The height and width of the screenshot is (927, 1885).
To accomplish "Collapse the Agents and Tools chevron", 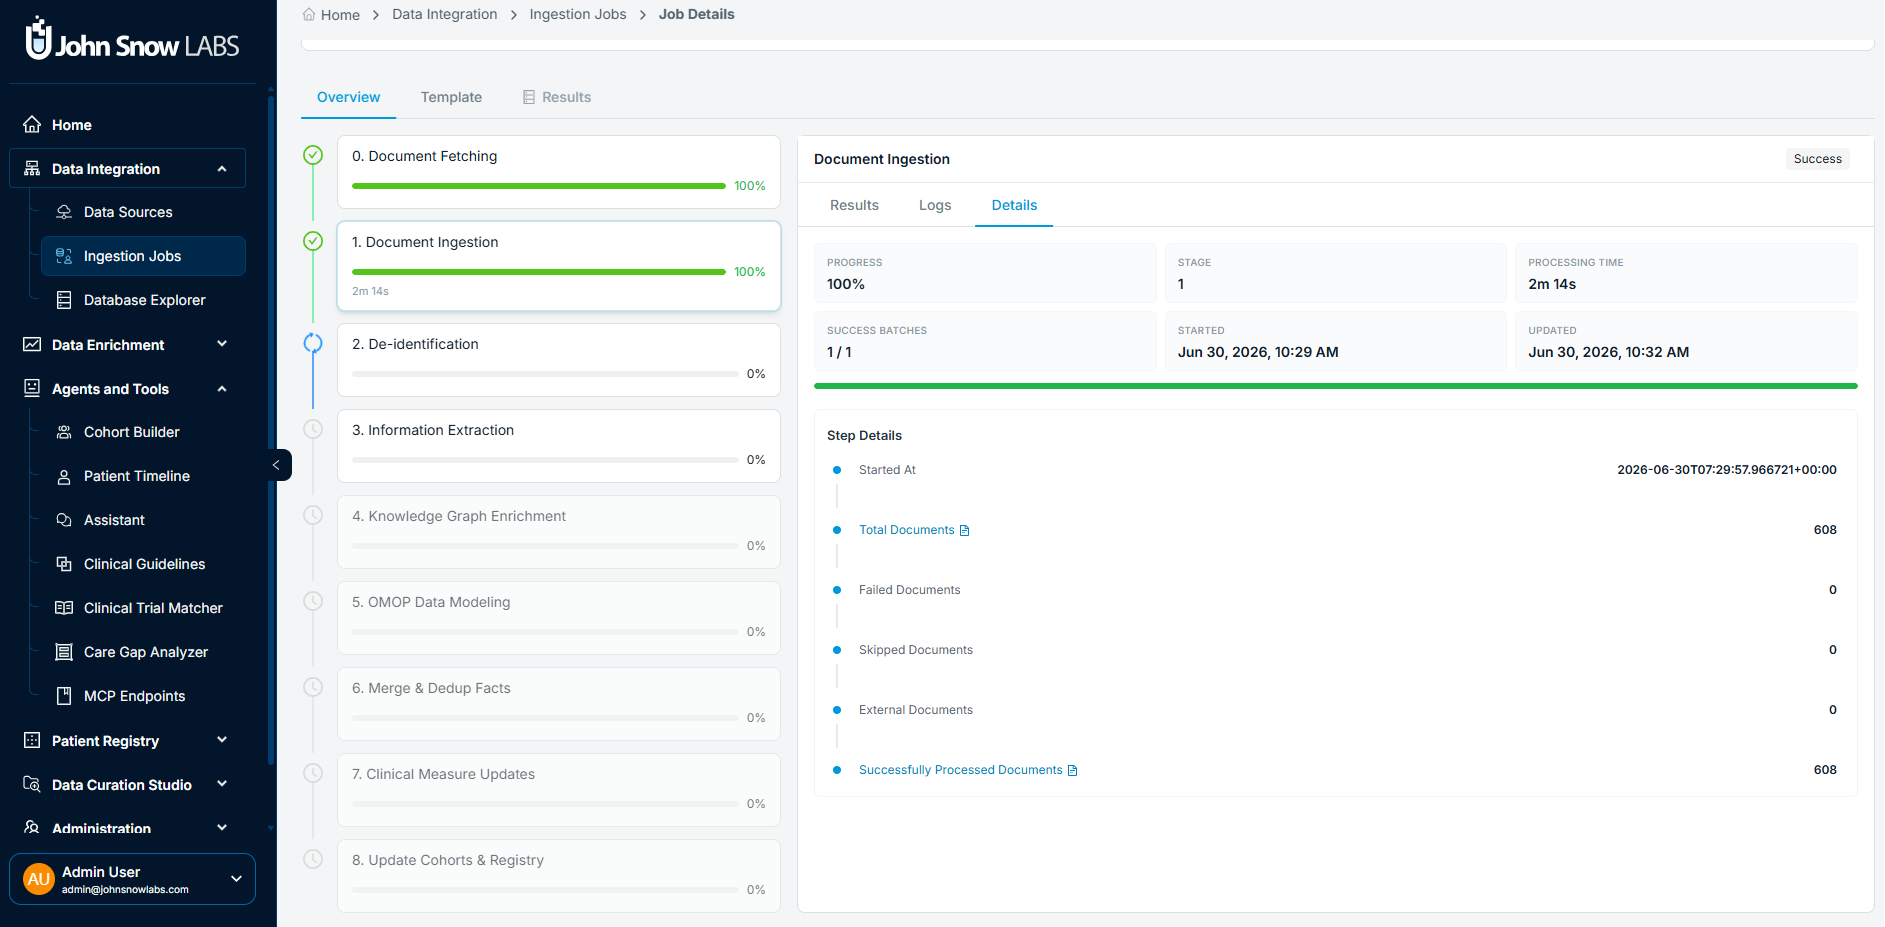I will [222, 388].
